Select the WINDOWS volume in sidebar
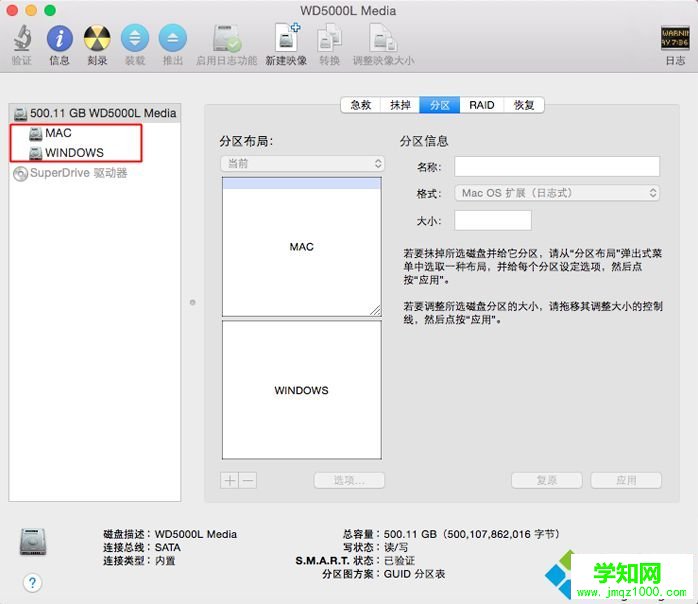 coord(66,153)
